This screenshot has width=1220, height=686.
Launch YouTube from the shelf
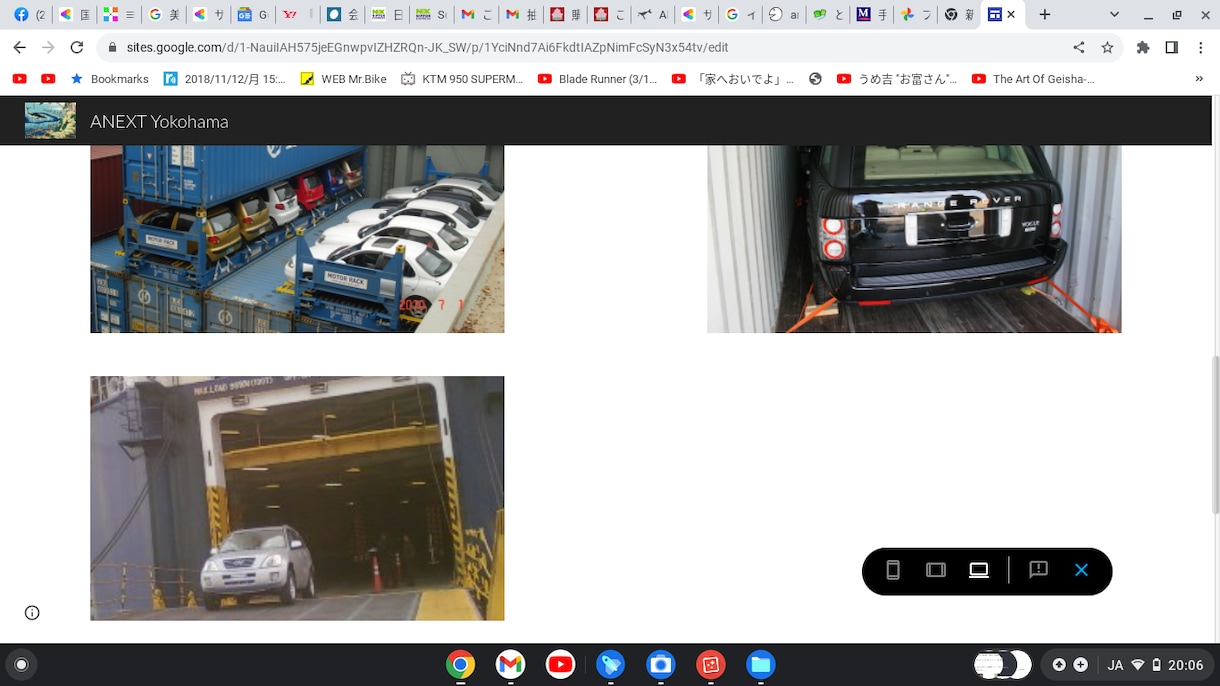click(560, 665)
